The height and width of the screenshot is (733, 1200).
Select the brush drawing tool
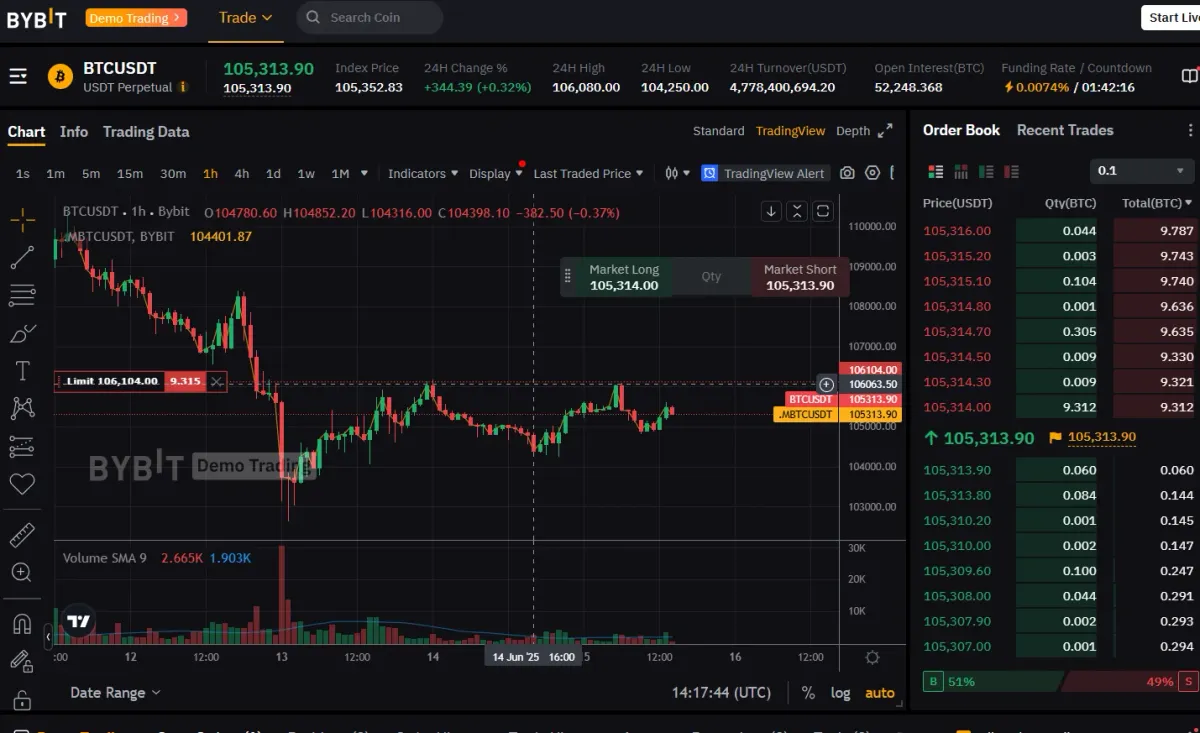pyautogui.click(x=22, y=333)
